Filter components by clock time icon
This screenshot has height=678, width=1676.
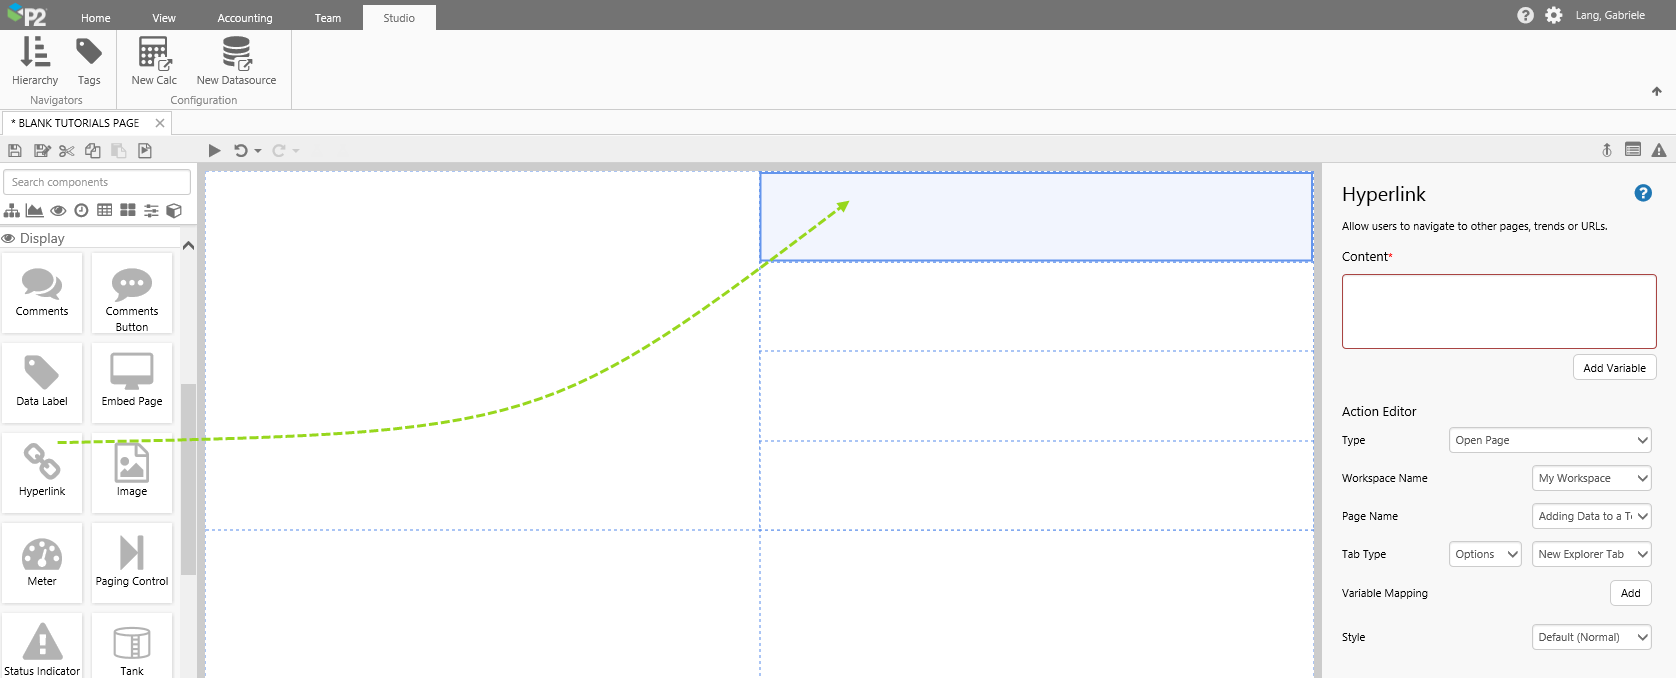tap(81, 210)
